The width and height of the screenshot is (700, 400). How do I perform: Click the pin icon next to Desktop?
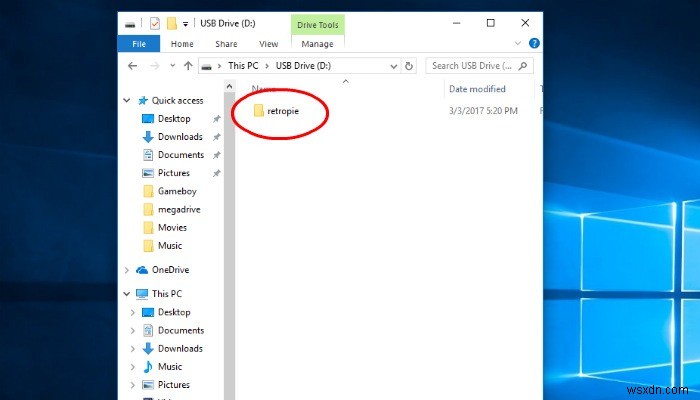tap(217, 119)
